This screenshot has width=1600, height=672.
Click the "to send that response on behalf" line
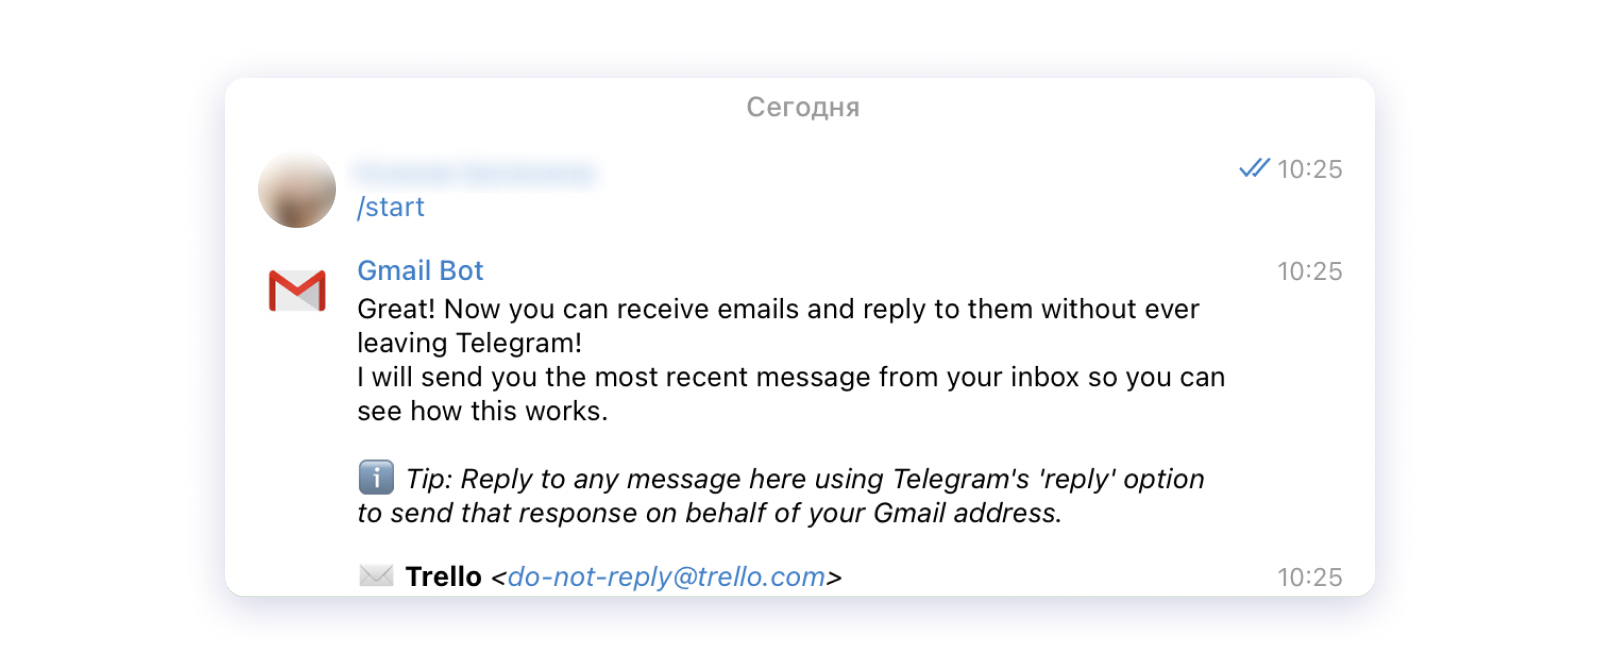pyautogui.click(x=709, y=513)
